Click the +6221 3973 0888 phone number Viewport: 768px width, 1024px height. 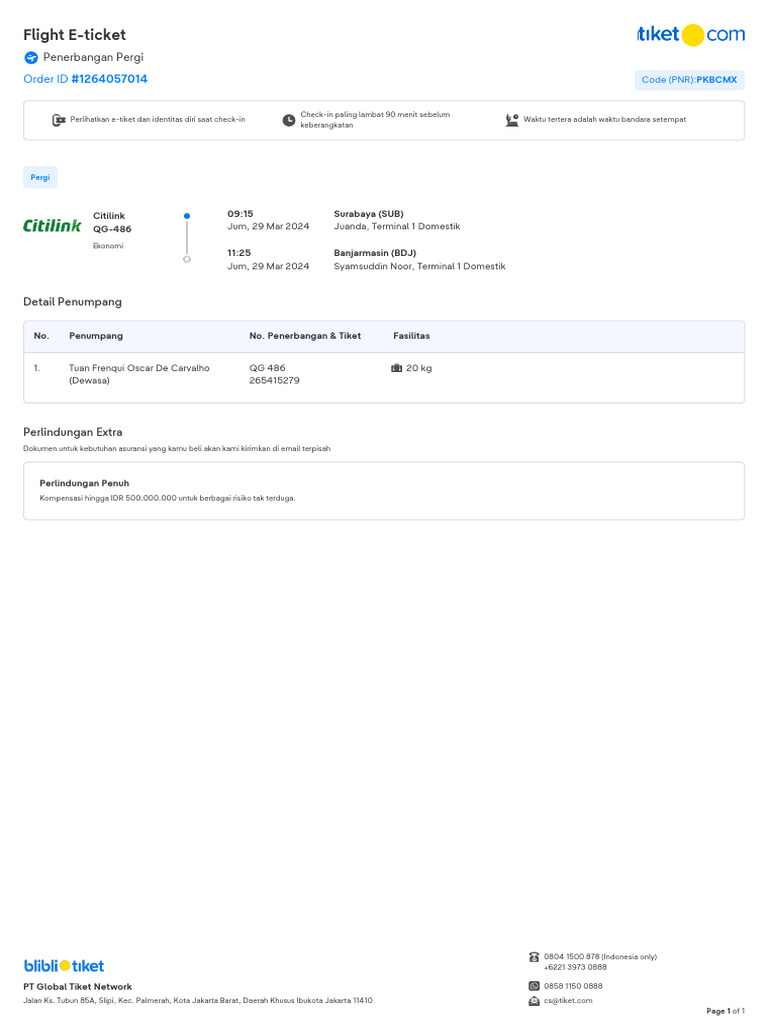tap(575, 967)
